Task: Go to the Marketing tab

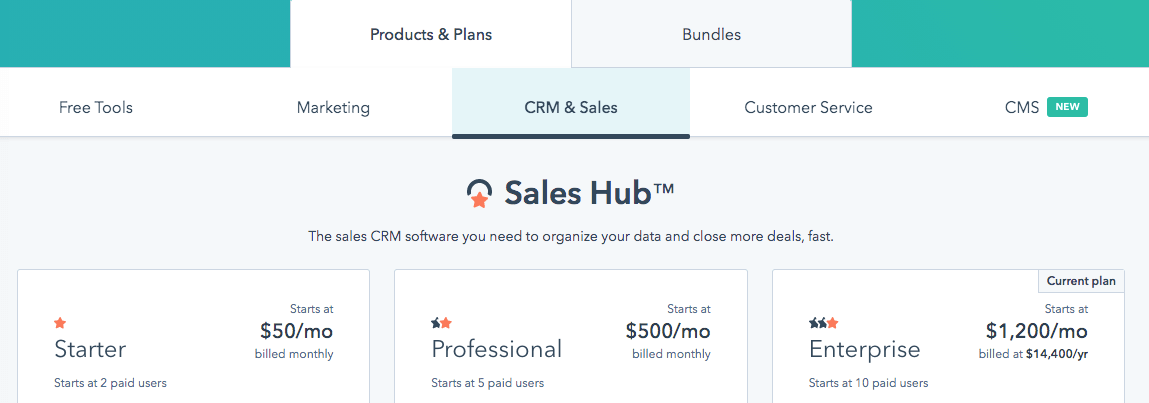Action: pos(333,107)
